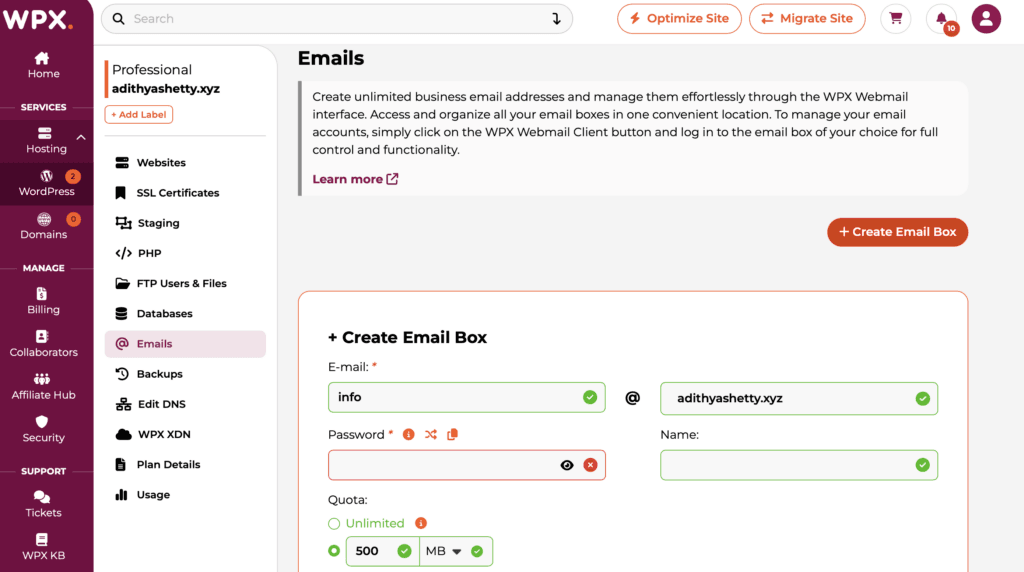Image resolution: width=1024 pixels, height=572 pixels.
Task: Clear the password field with red X
Action: [590, 465]
